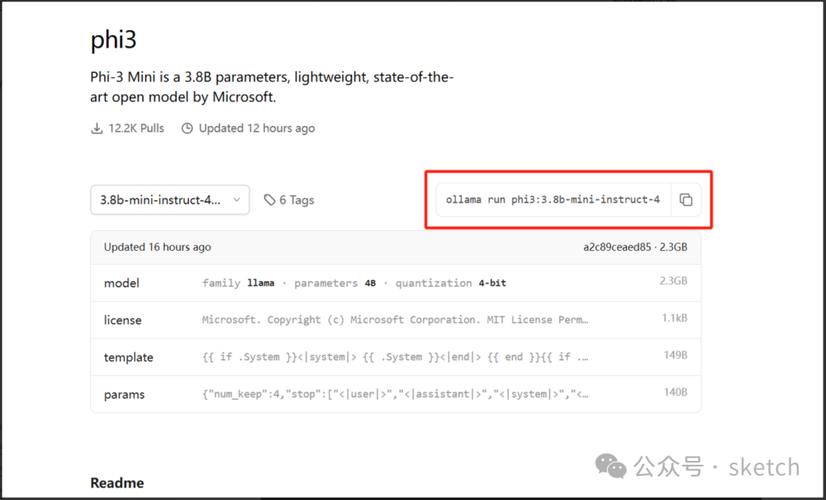Open the template file row
This screenshot has height=500, width=826.
pyautogui.click(x=396, y=357)
